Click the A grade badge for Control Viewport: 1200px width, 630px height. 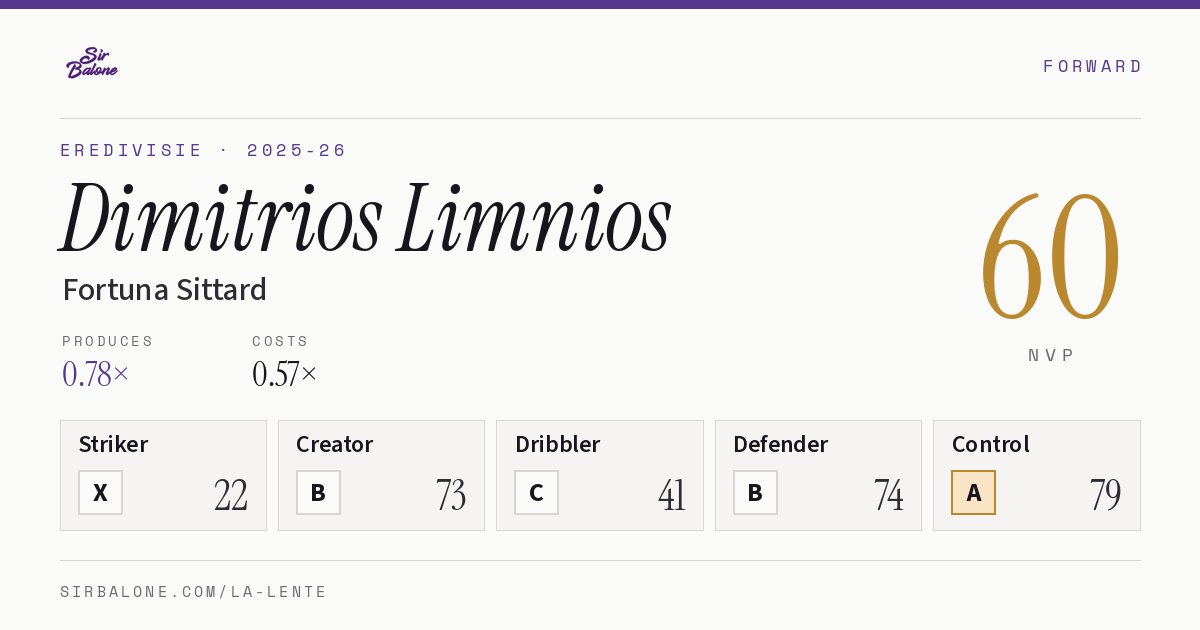tap(973, 492)
